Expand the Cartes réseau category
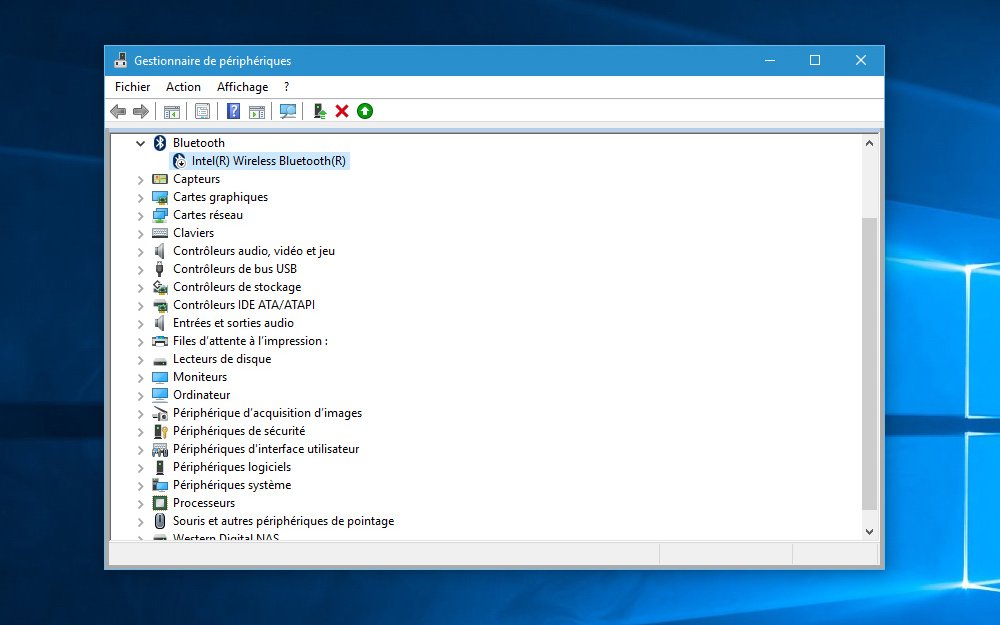Image resolution: width=1000 pixels, height=625 pixels. [x=140, y=215]
